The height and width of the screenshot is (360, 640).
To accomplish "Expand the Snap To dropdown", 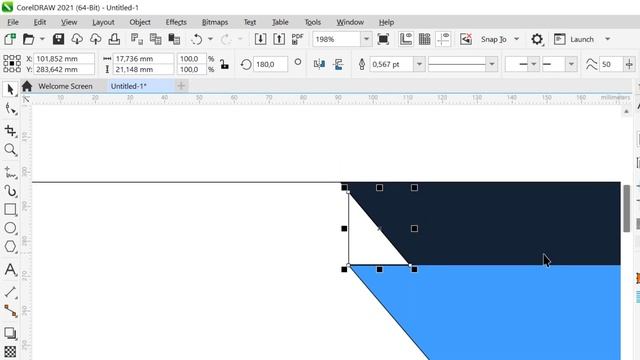I will coord(516,39).
